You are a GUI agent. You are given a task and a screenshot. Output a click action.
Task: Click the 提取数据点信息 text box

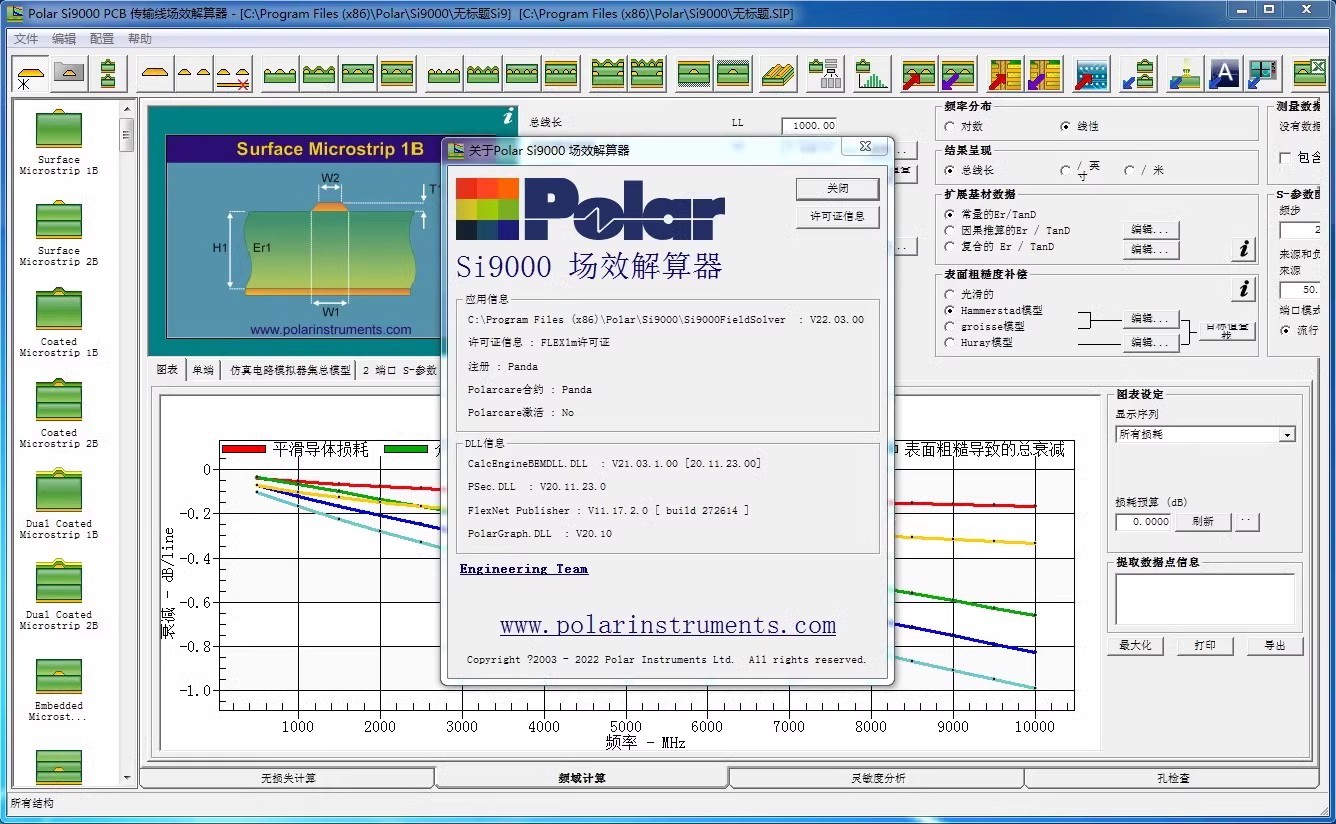[1205, 600]
